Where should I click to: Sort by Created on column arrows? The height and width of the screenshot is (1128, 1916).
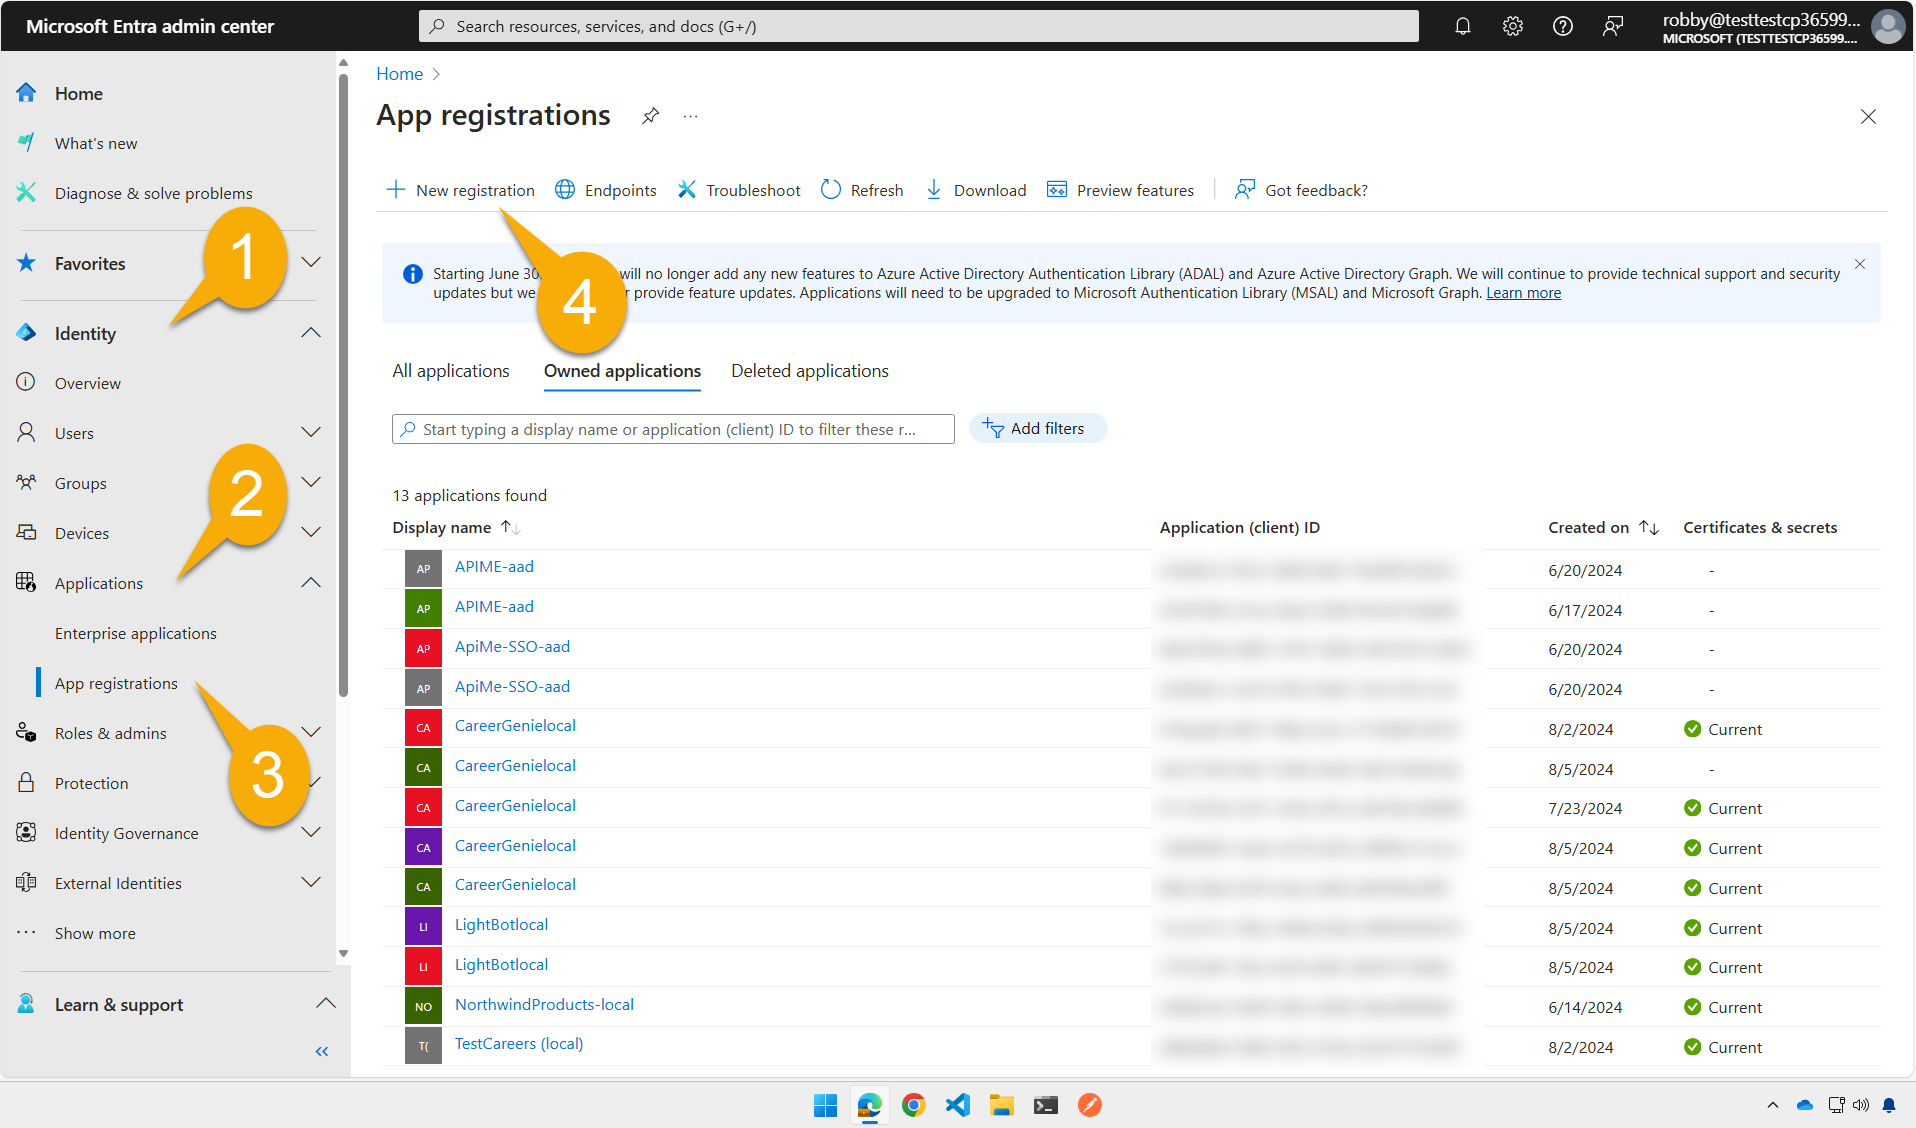tap(1649, 527)
